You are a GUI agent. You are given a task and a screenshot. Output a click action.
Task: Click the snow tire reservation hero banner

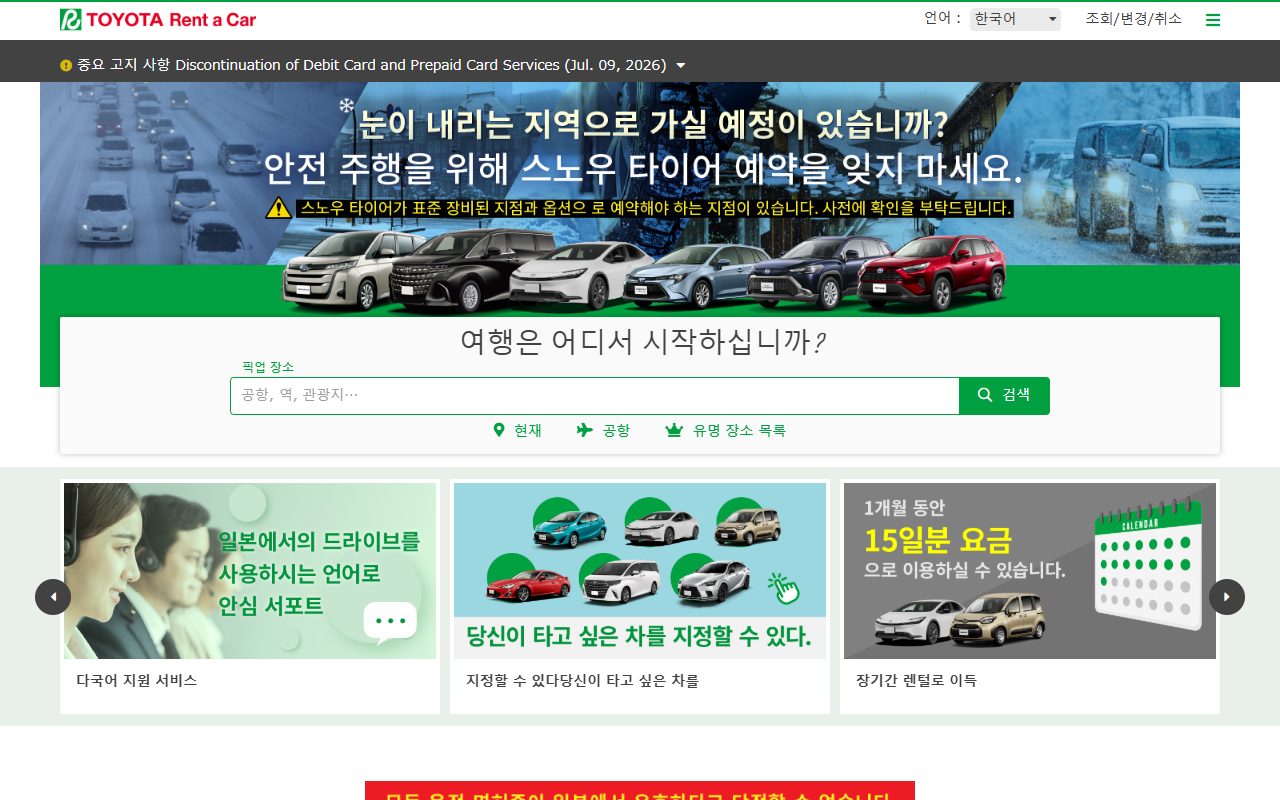[640, 198]
